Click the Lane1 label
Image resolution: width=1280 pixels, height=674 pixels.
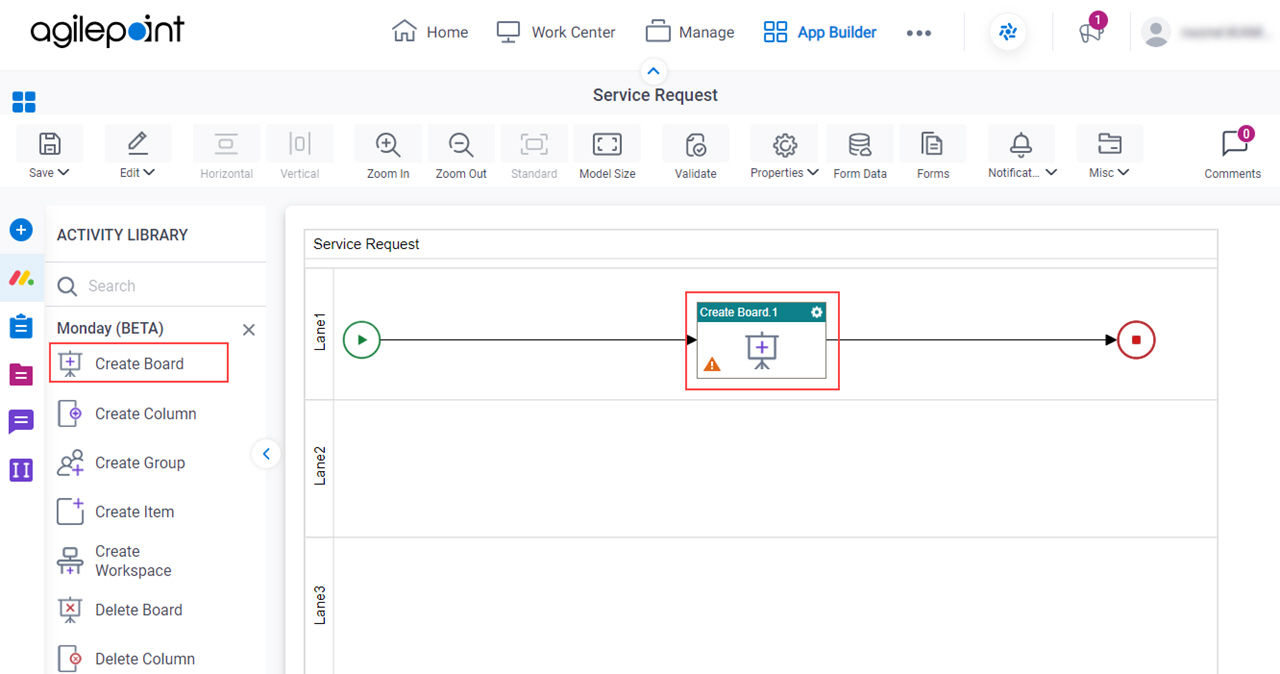point(320,332)
